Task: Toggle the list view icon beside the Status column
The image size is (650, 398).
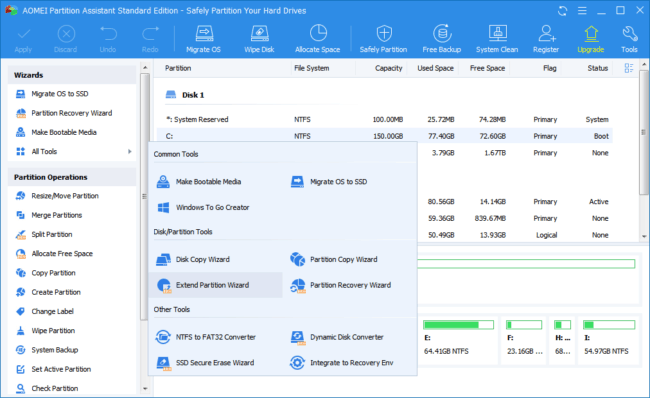Action: point(629,68)
